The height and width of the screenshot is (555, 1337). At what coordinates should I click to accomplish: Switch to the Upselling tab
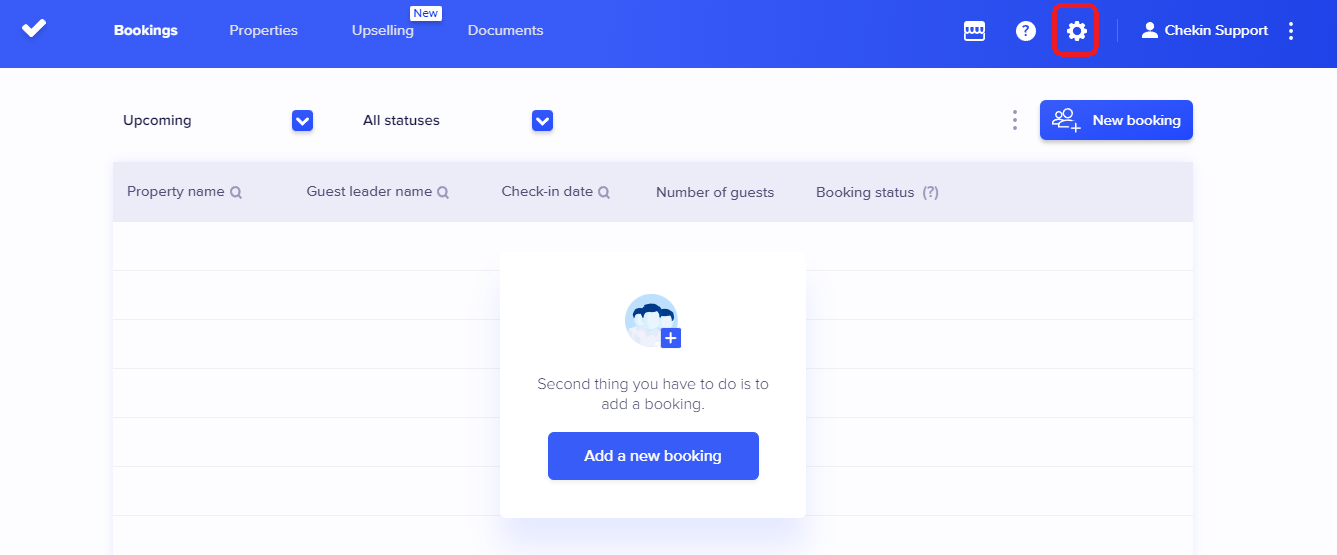382,31
